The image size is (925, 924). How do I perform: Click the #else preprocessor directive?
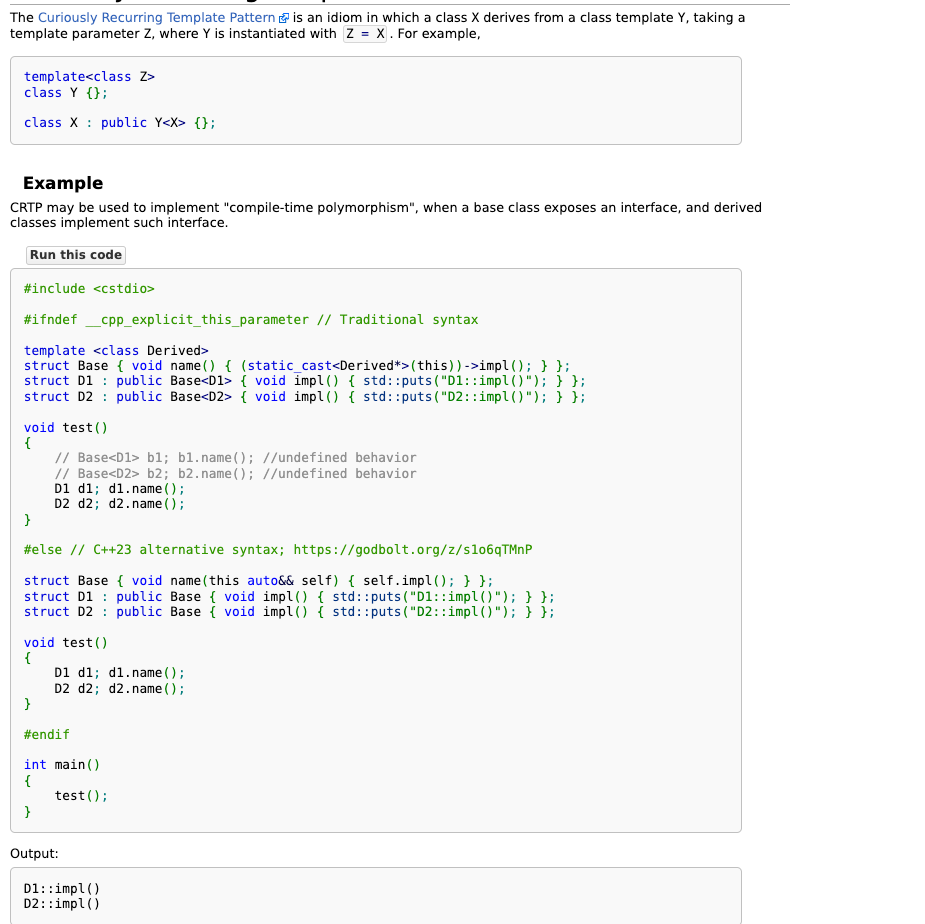pyautogui.click(x=42, y=550)
